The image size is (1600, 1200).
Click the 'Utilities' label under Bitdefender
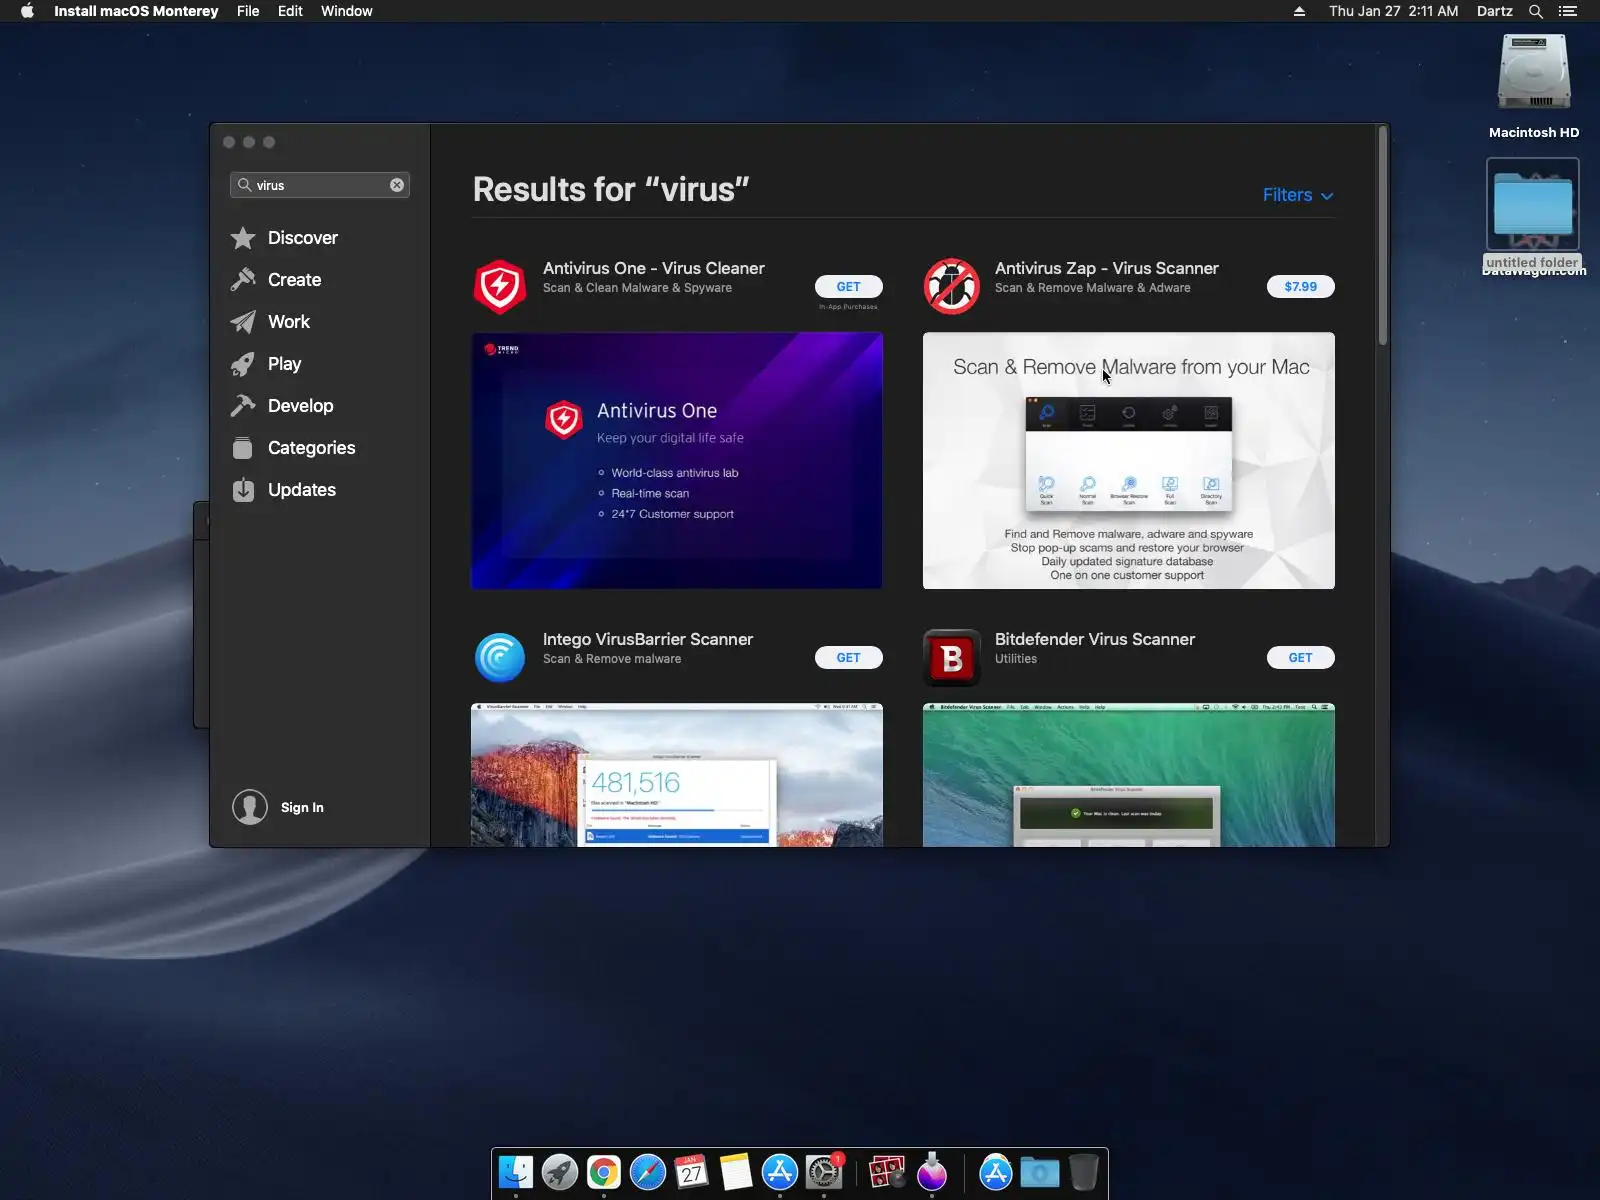click(x=1016, y=659)
